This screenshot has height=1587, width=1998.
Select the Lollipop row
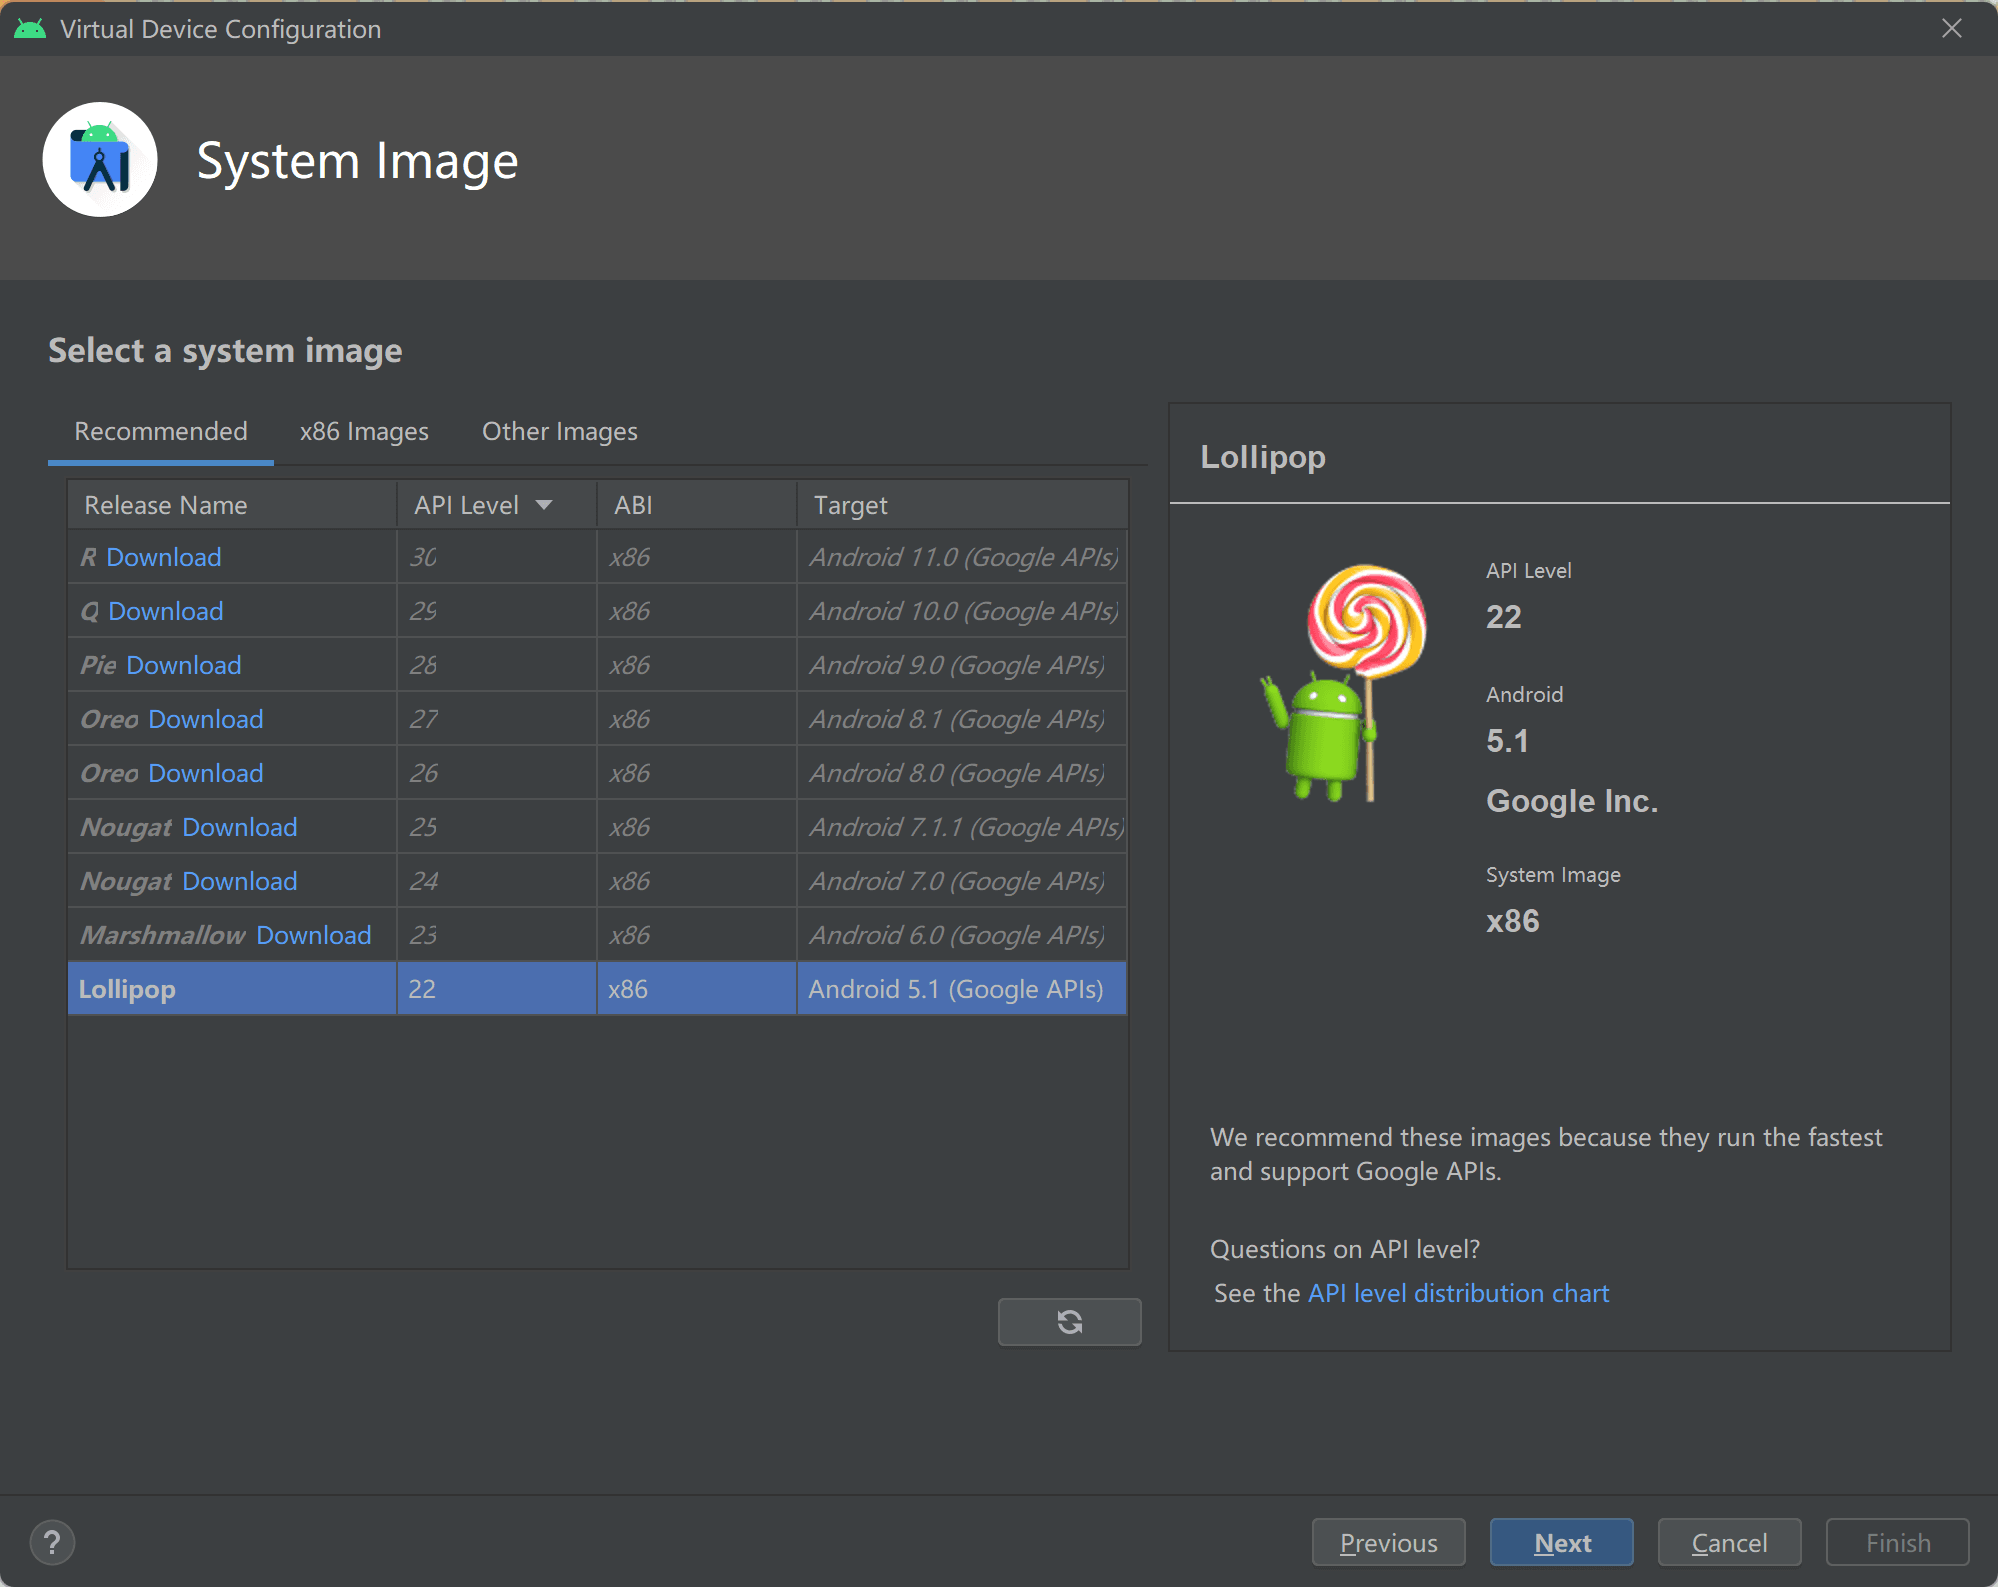click(x=596, y=989)
